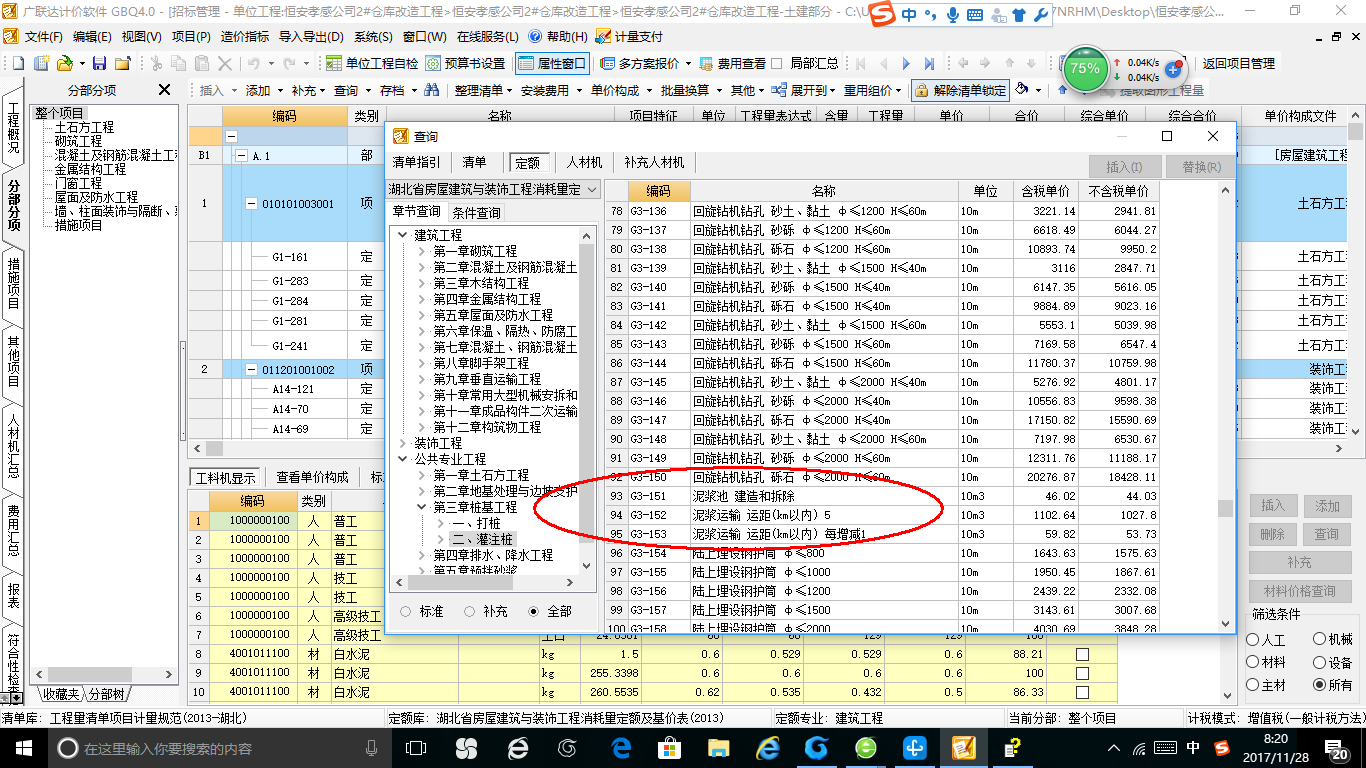Click 费用查看 toolbar item

(733, 63)
